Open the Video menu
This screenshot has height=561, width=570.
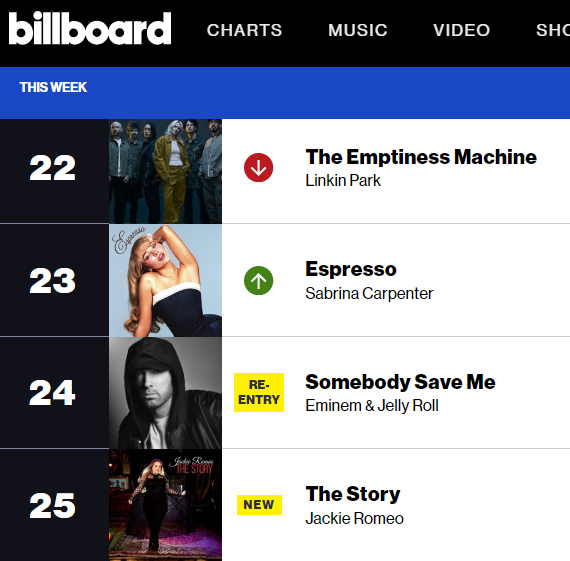462,30
